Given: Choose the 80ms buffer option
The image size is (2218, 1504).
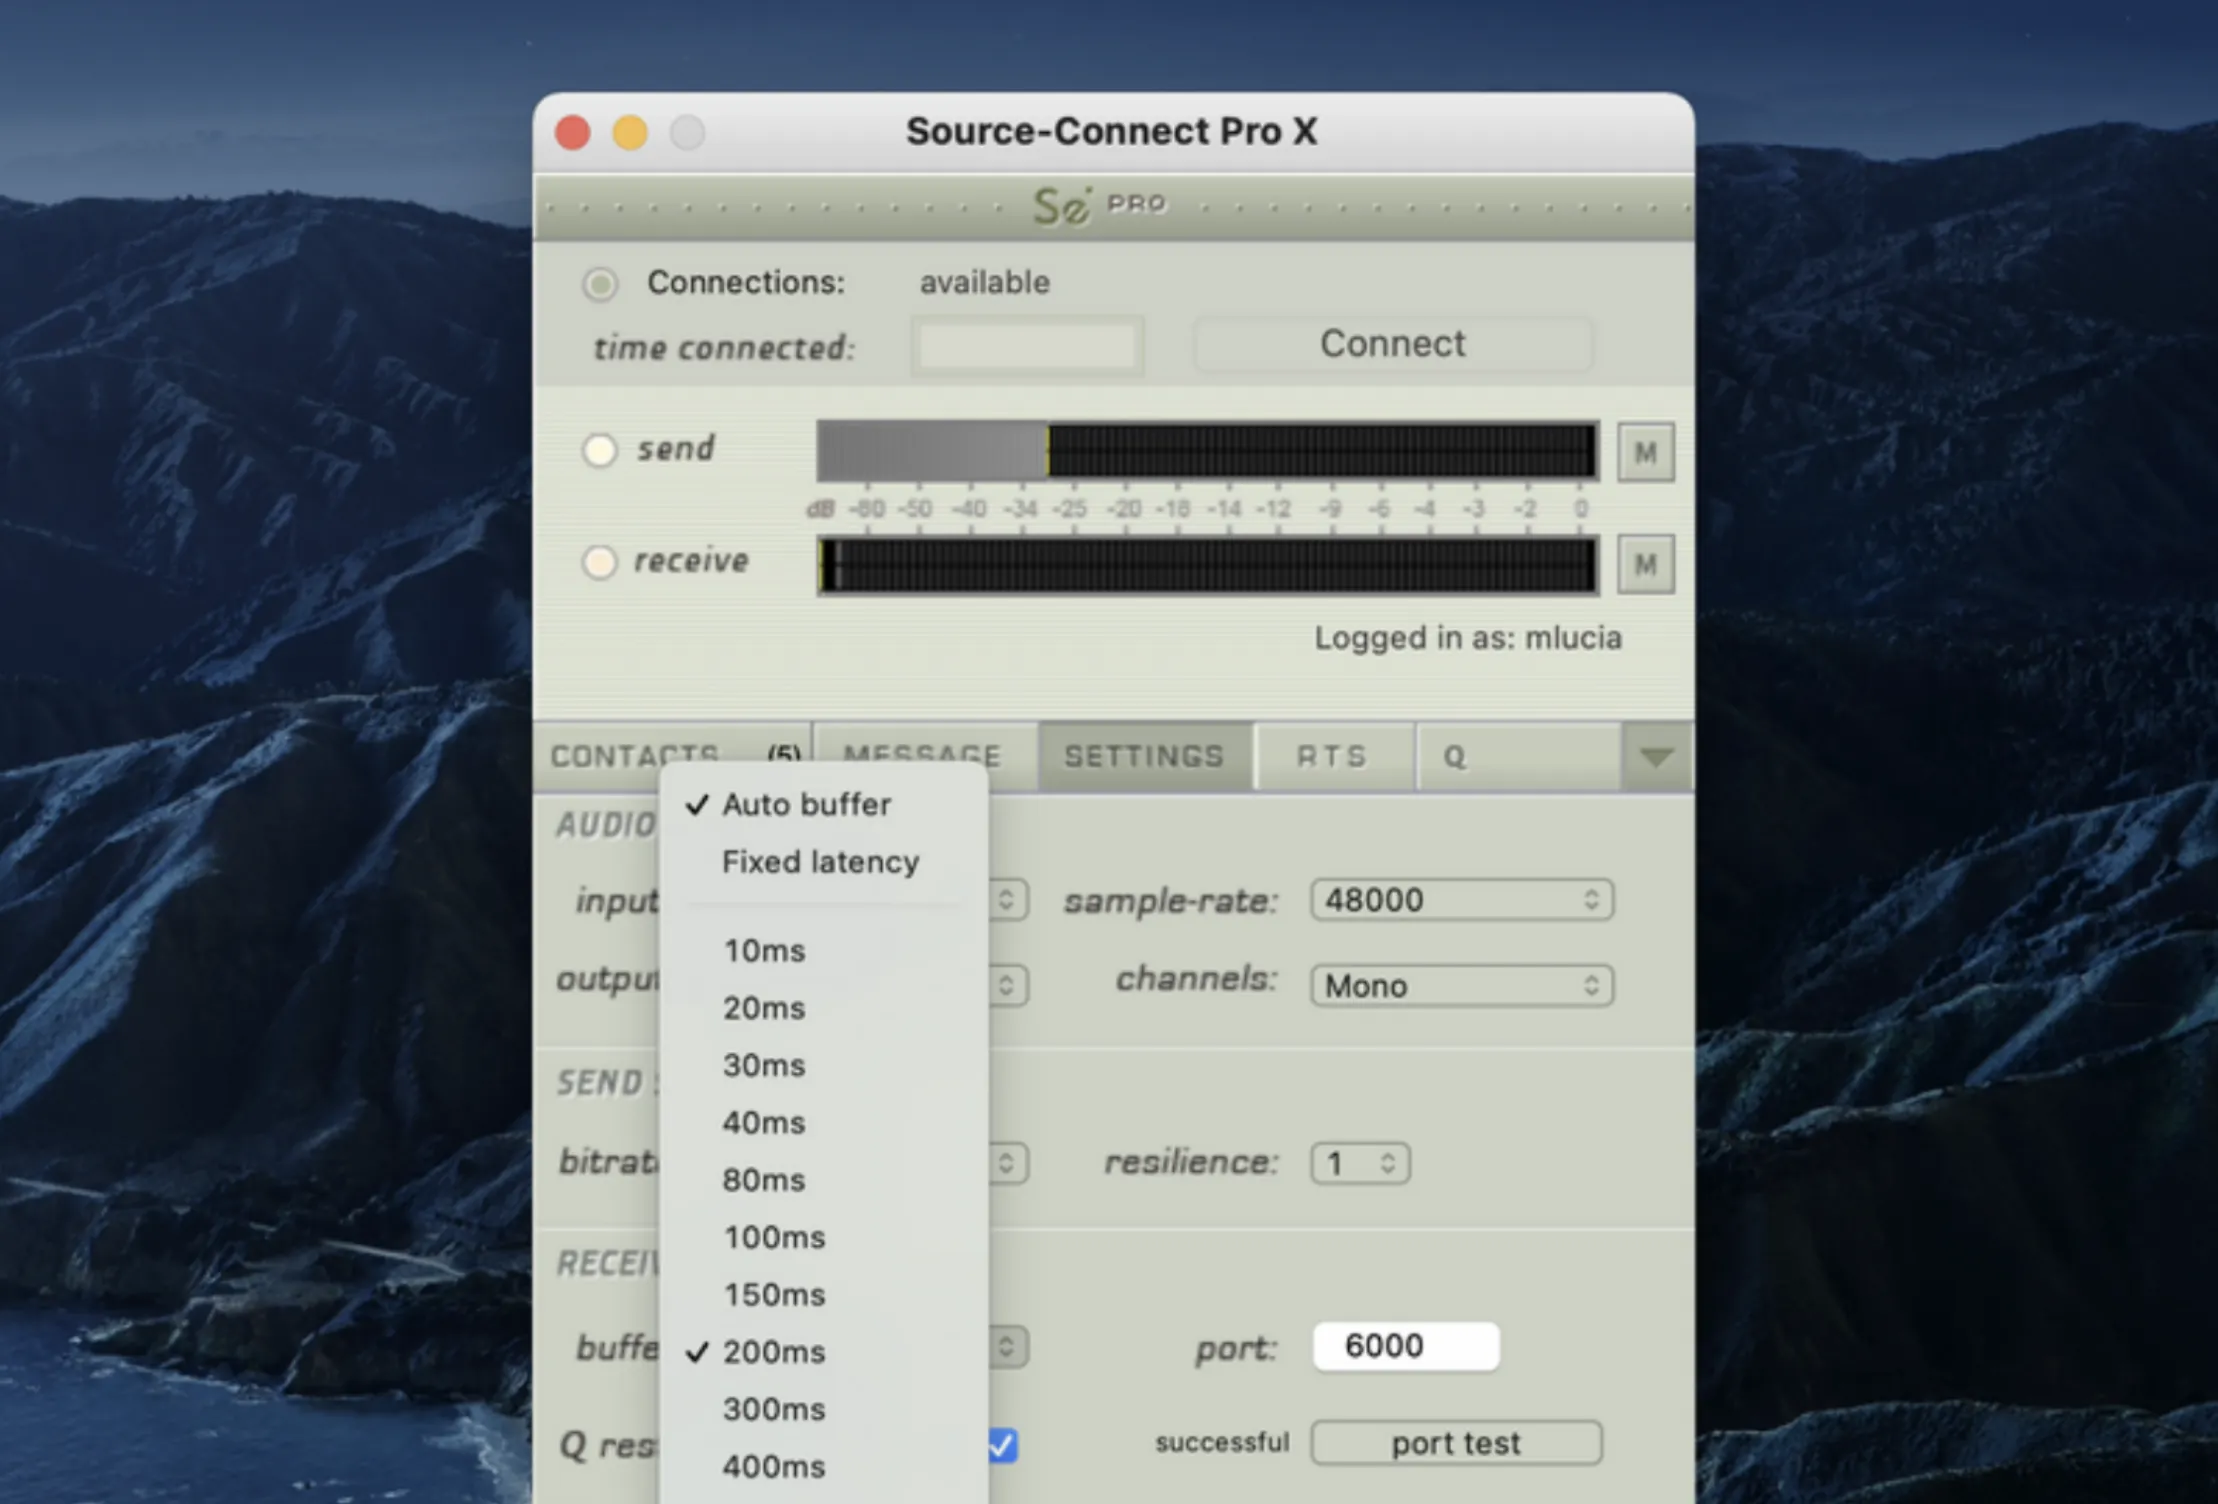Looking at the screenshot, I should coord(823,1180).
